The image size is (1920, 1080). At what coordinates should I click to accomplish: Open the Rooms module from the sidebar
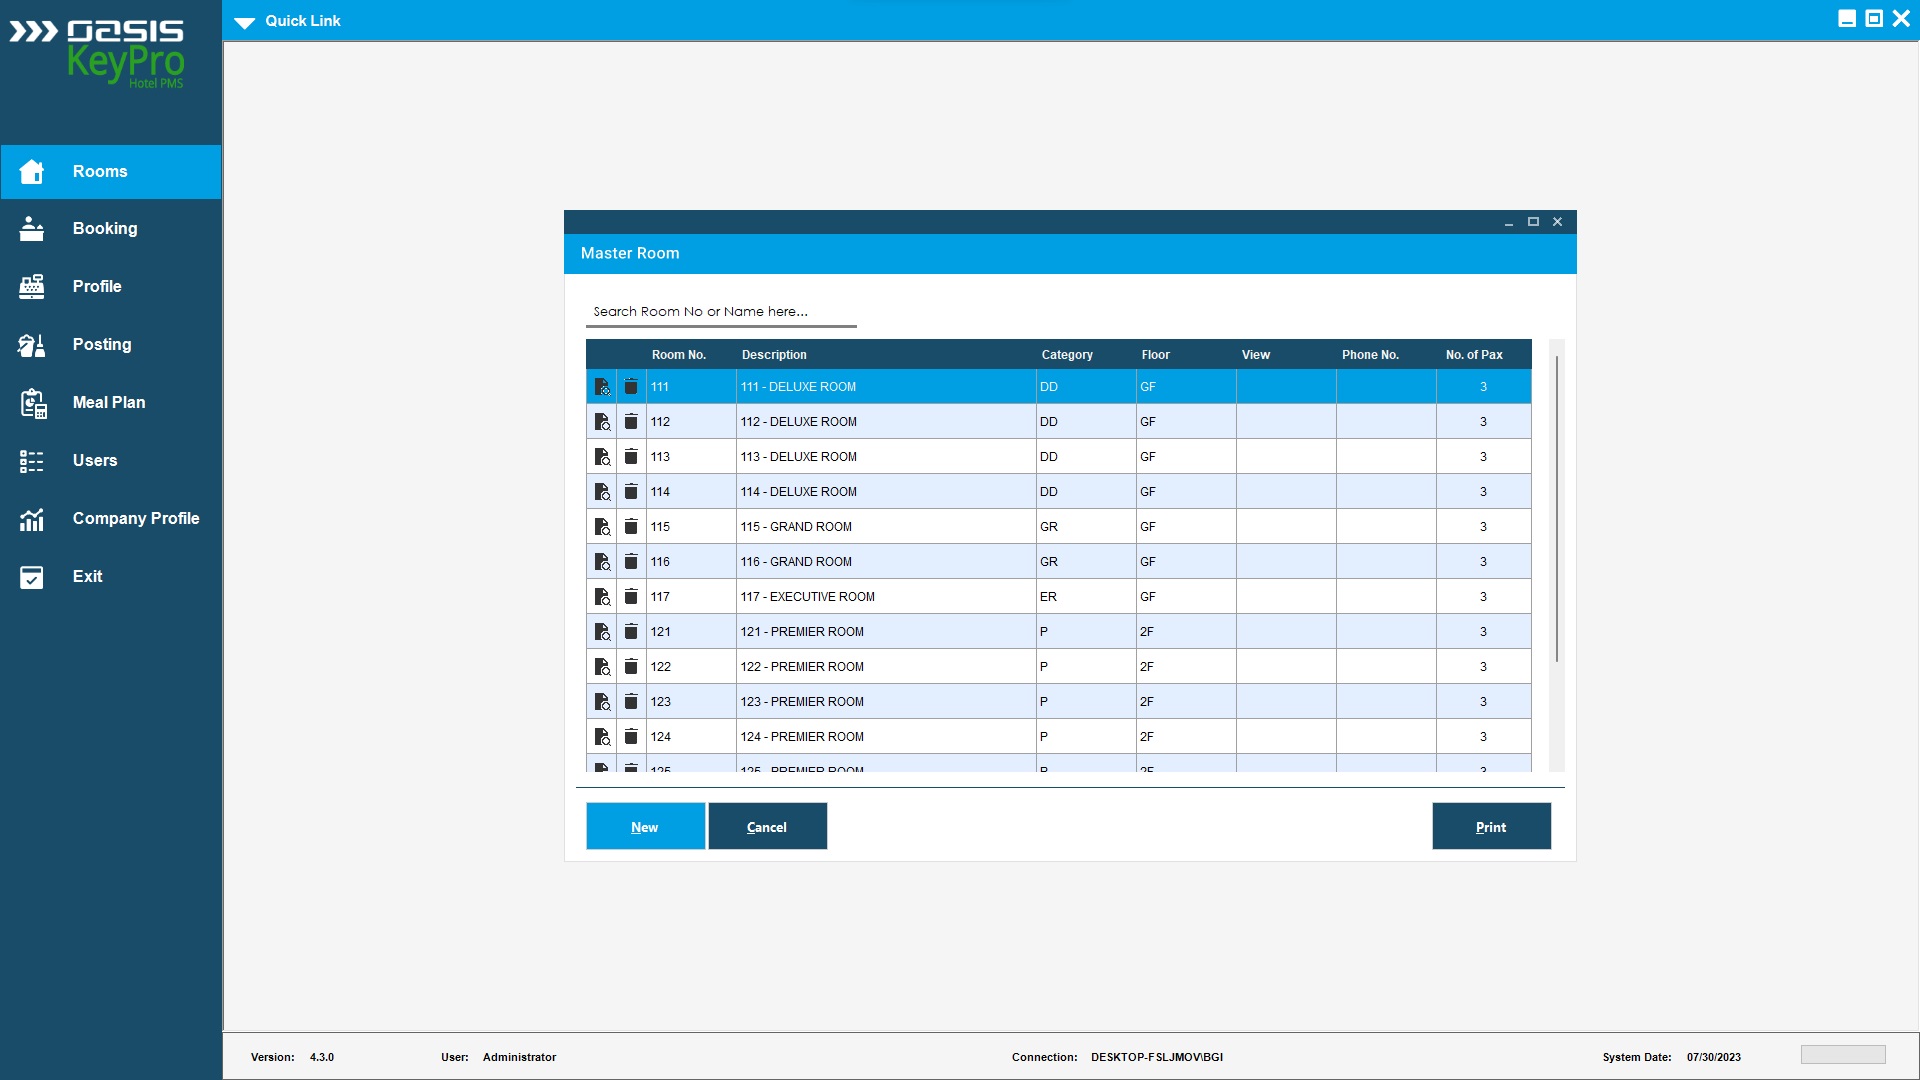click(x=100, y=172)
